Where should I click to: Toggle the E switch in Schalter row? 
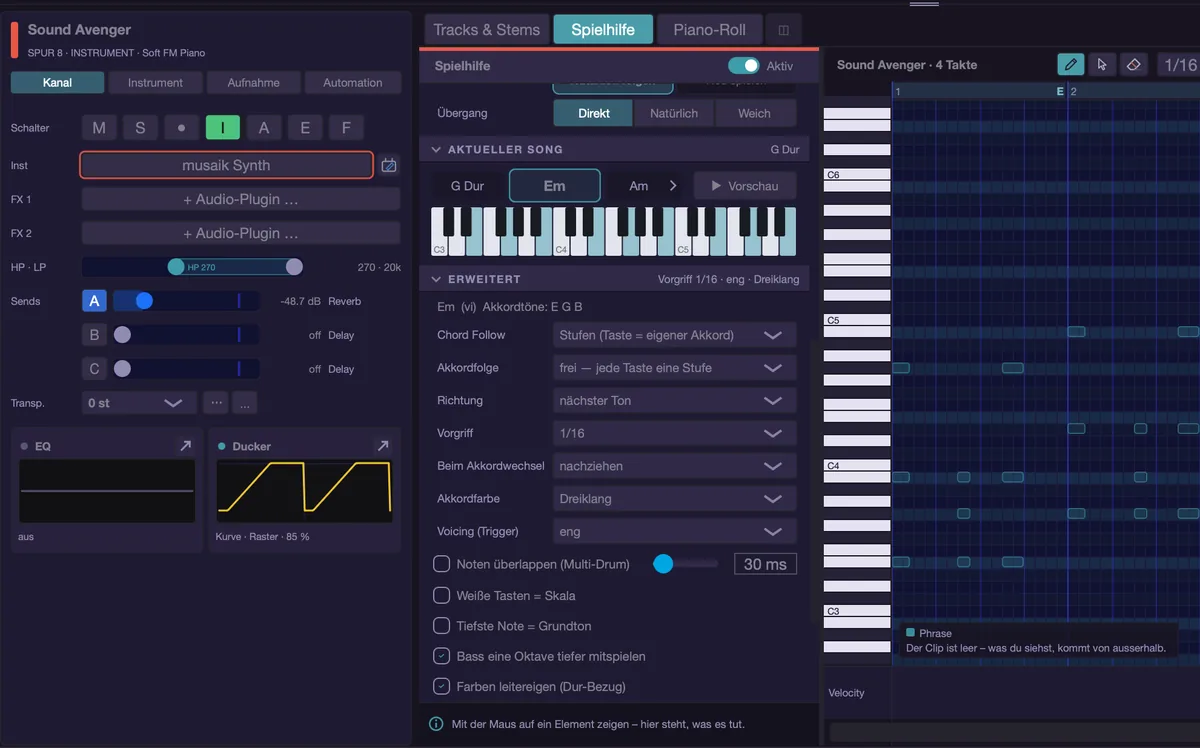pos(305,128)
